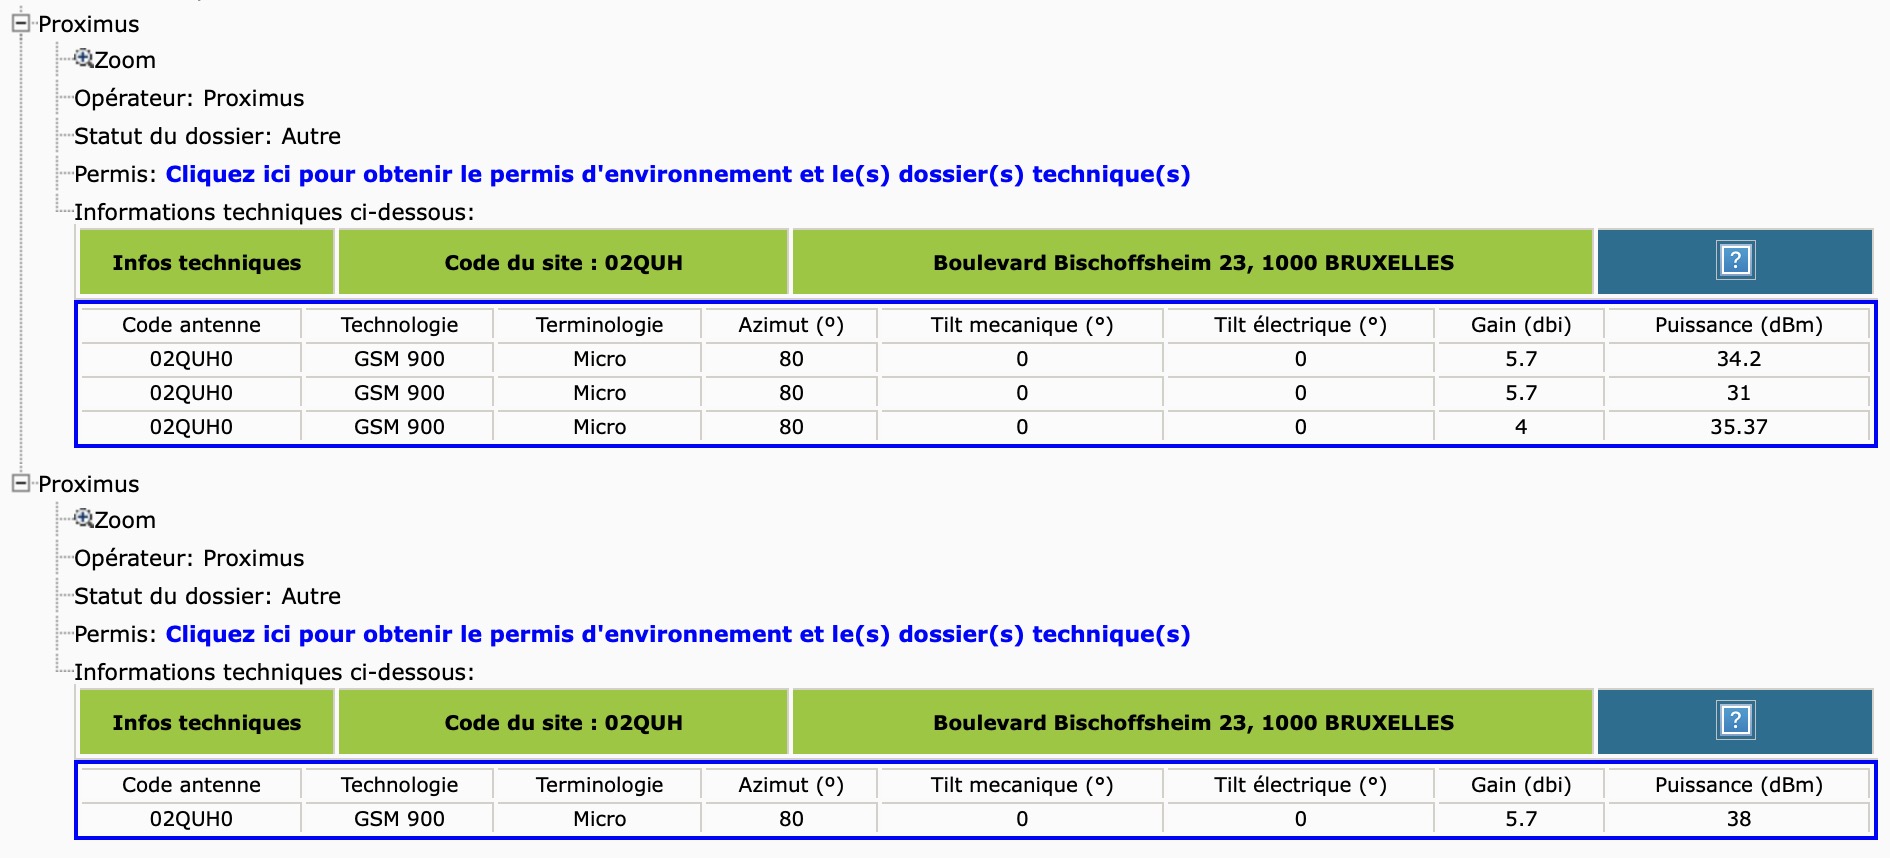Open the permis d'environnement link in second entry

[x=678, y=634]
